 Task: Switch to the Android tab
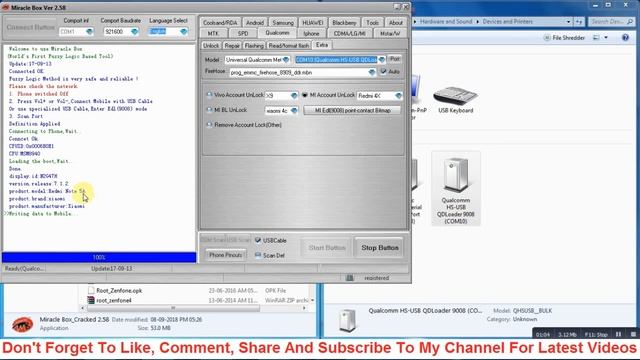pyautogui.click(x=255, y=23)
